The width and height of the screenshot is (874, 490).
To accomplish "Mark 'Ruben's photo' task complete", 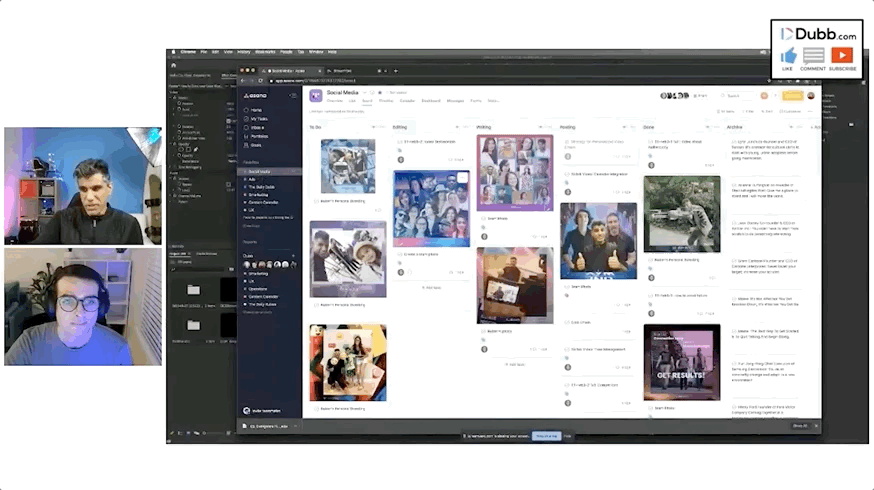I will pyautogui.click(x=483, y=331).
